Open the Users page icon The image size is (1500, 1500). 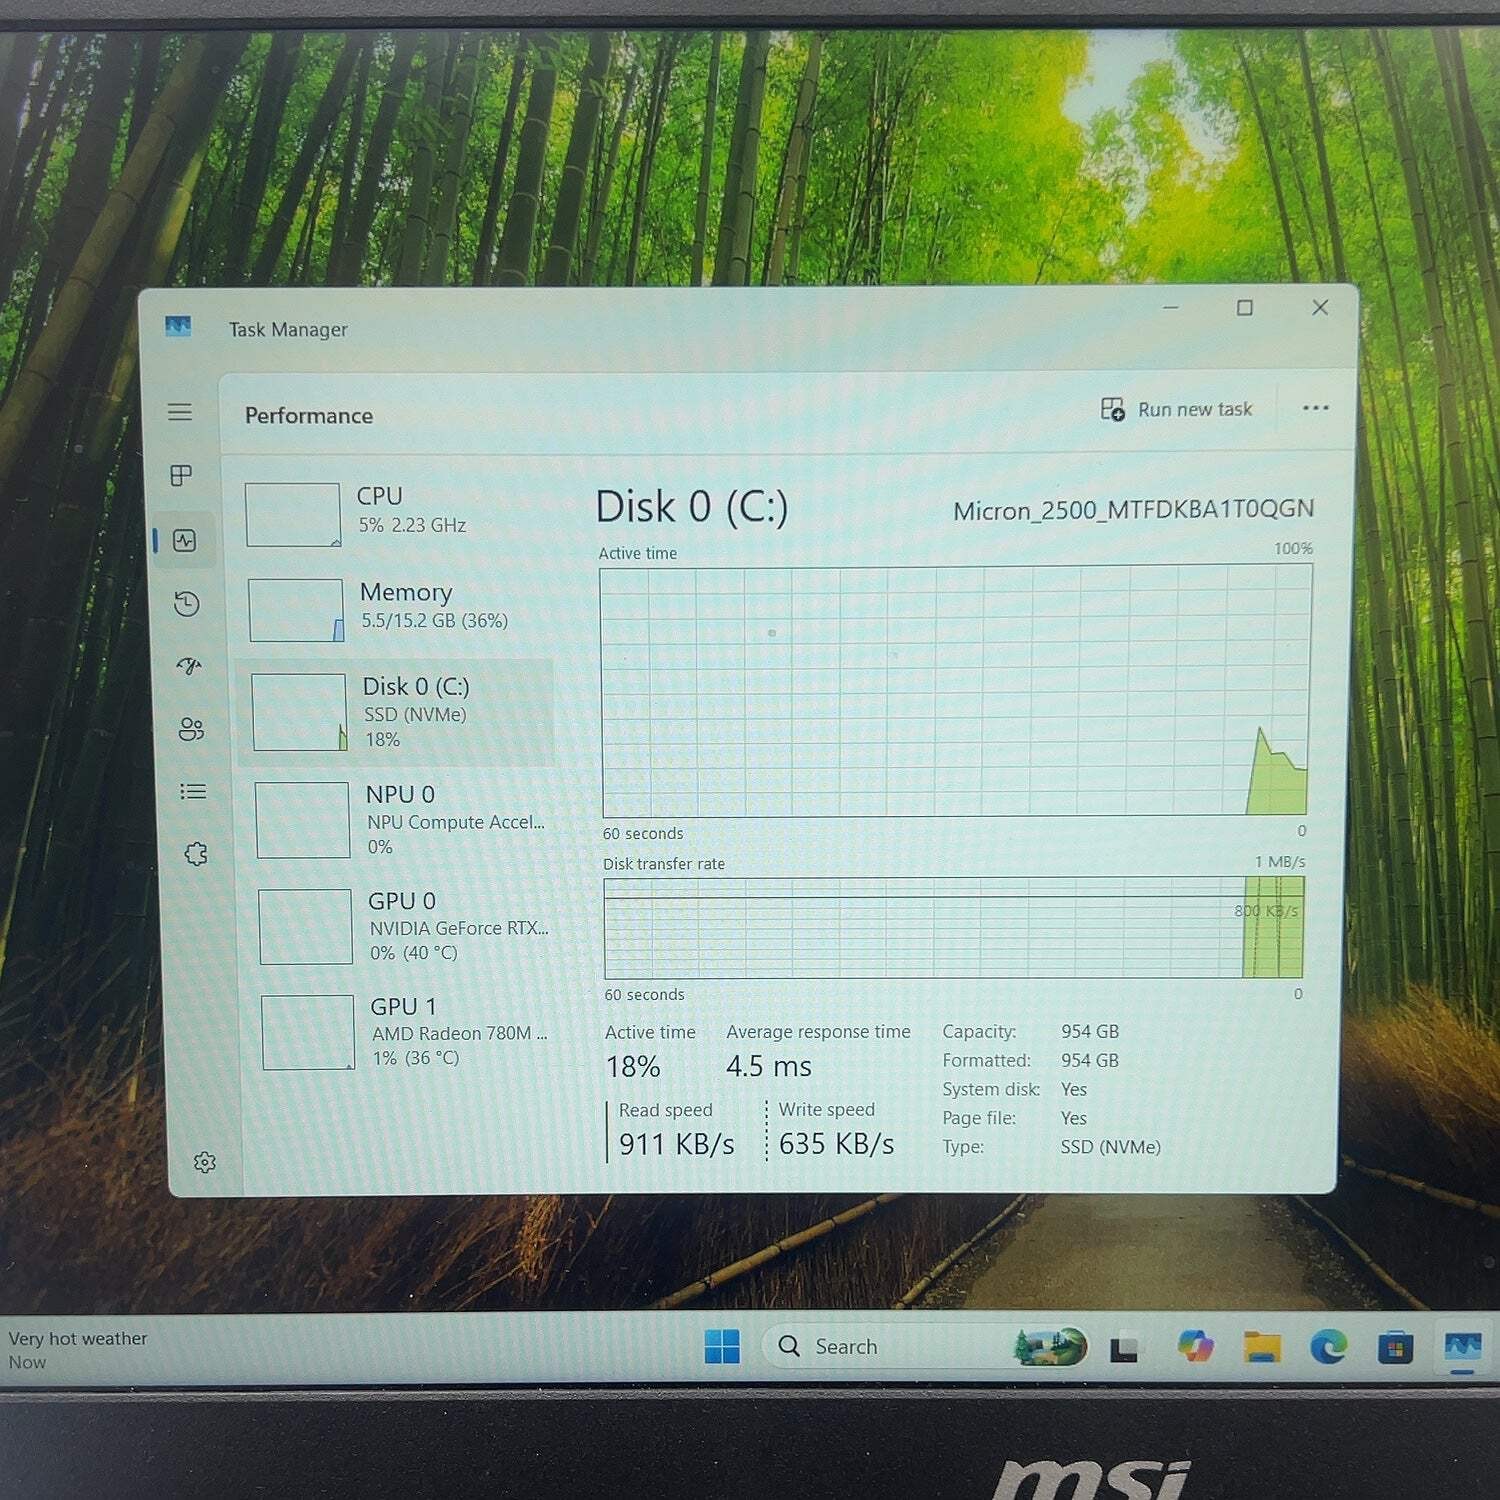[191, 729]
